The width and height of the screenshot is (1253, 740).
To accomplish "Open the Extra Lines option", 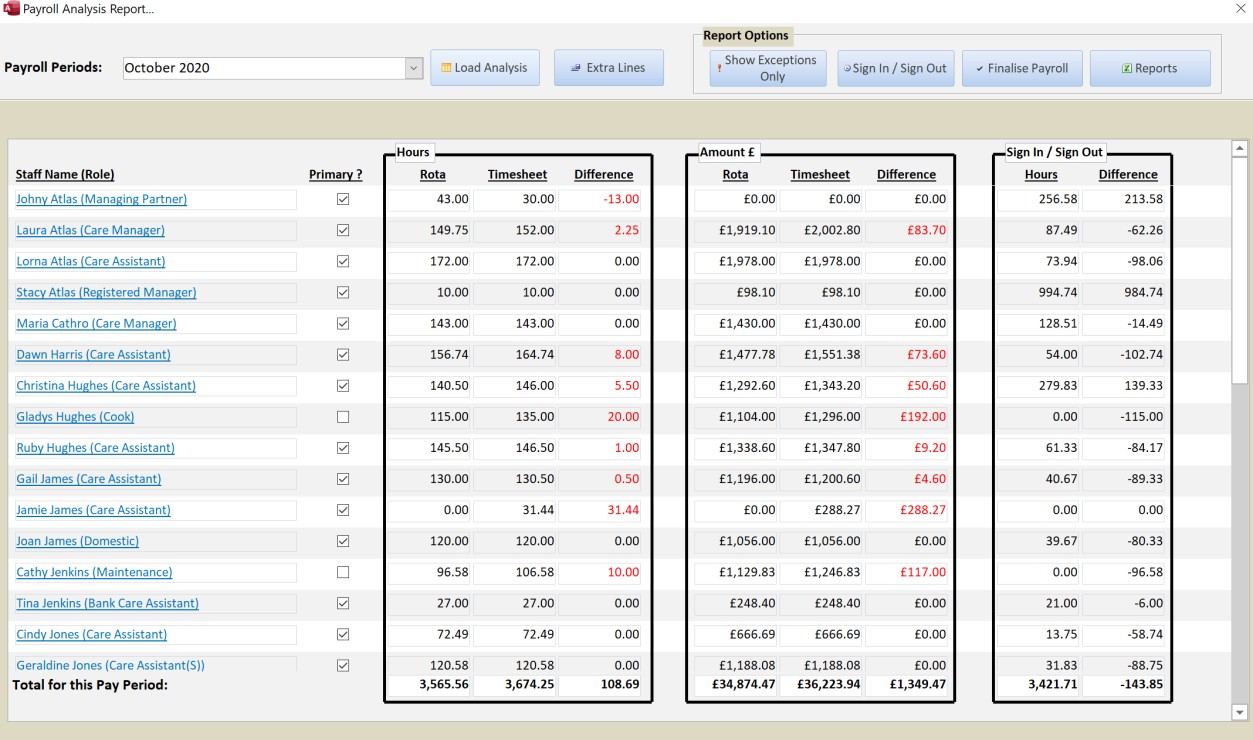I will click(x=608, y=68).
